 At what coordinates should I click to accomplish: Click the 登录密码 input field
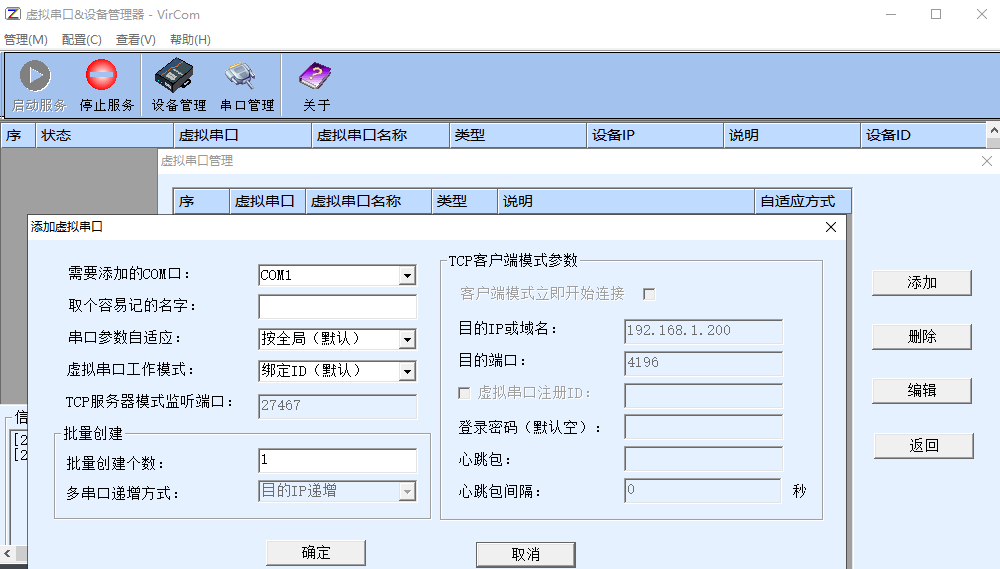(703, 427)
